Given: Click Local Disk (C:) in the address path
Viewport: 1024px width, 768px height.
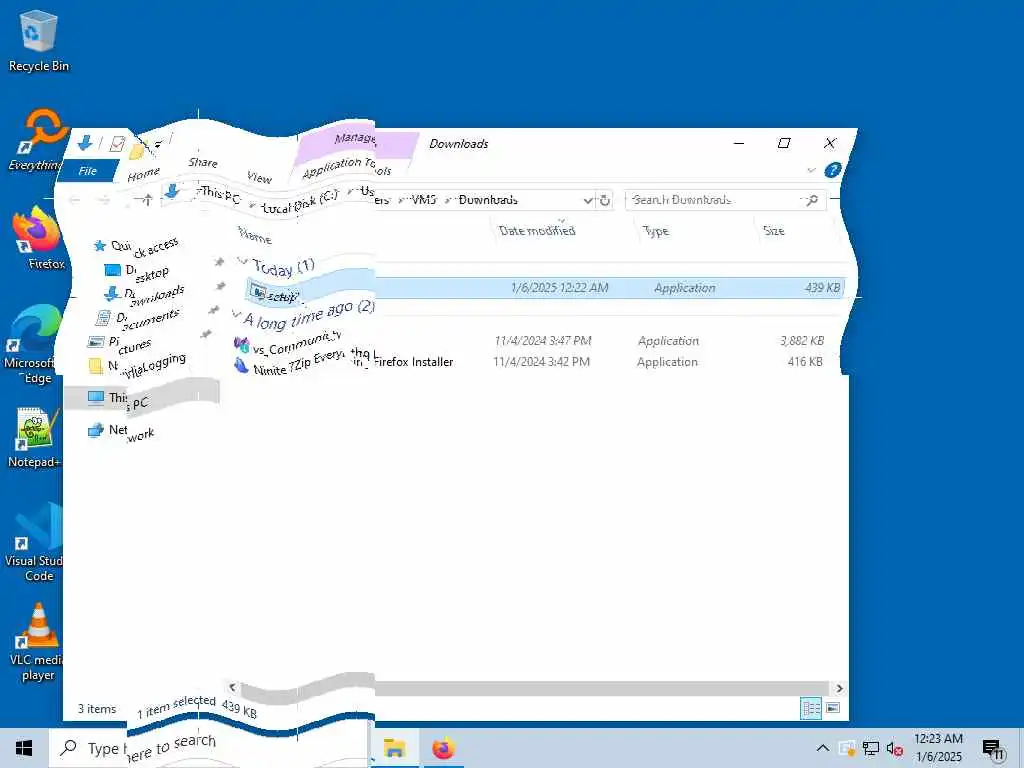Looking at the screenshot, I should [x=300, y=203].
